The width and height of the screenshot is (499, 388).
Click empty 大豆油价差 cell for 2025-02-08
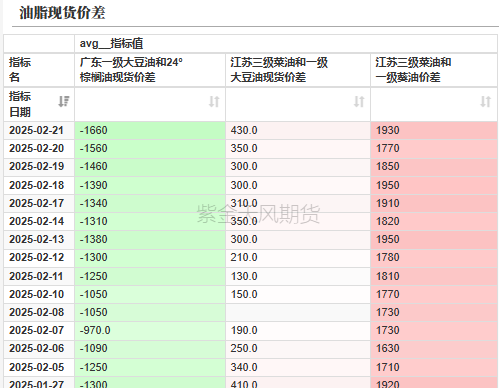coord(298,312)
